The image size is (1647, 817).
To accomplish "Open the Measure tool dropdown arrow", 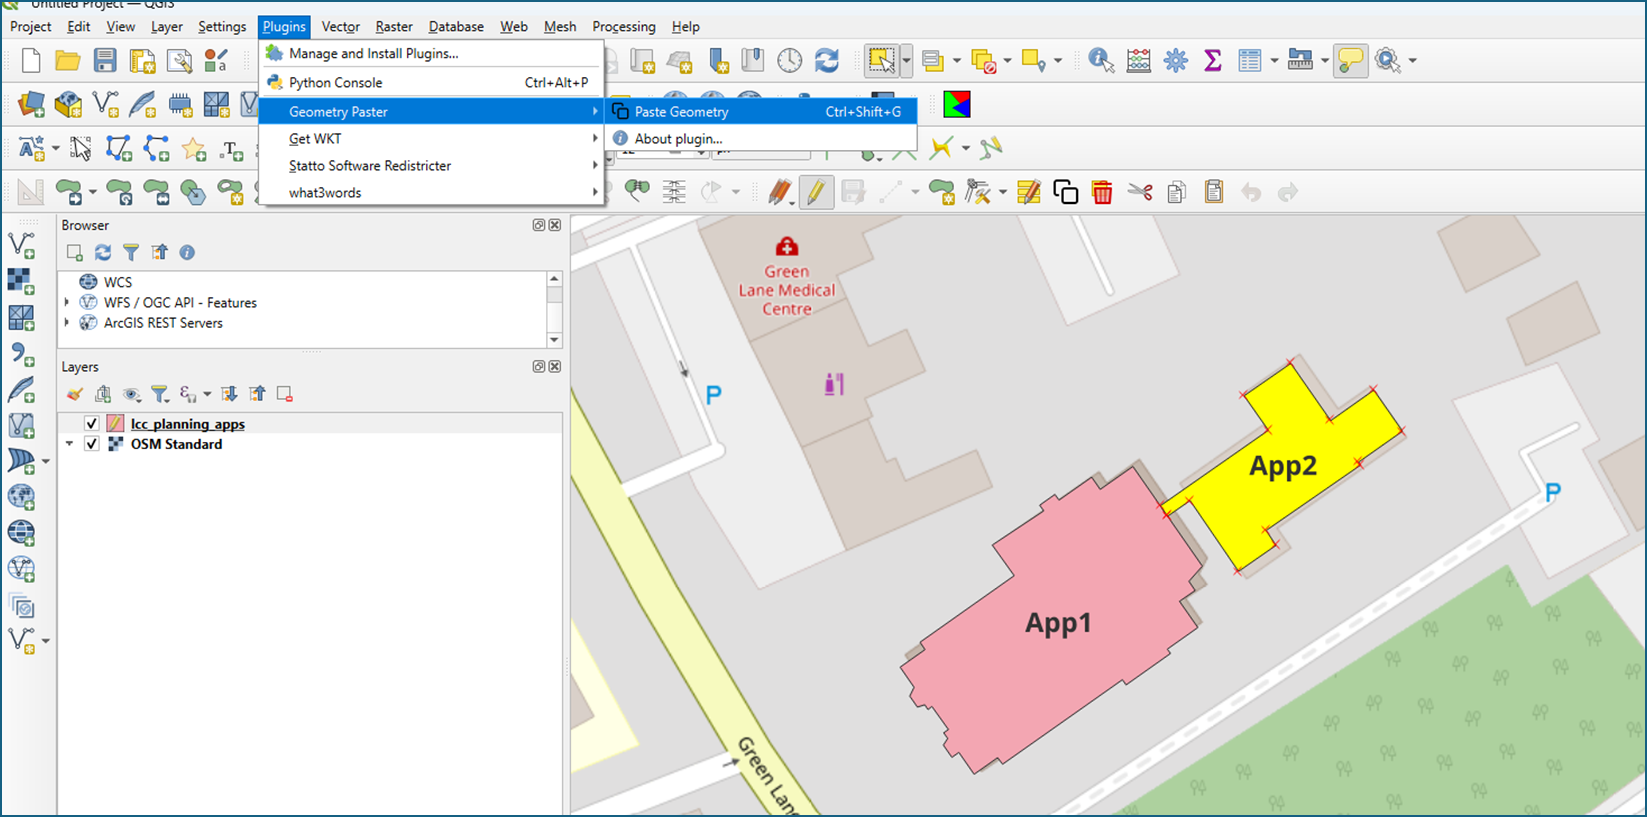I will click(x=1325, y=61).
